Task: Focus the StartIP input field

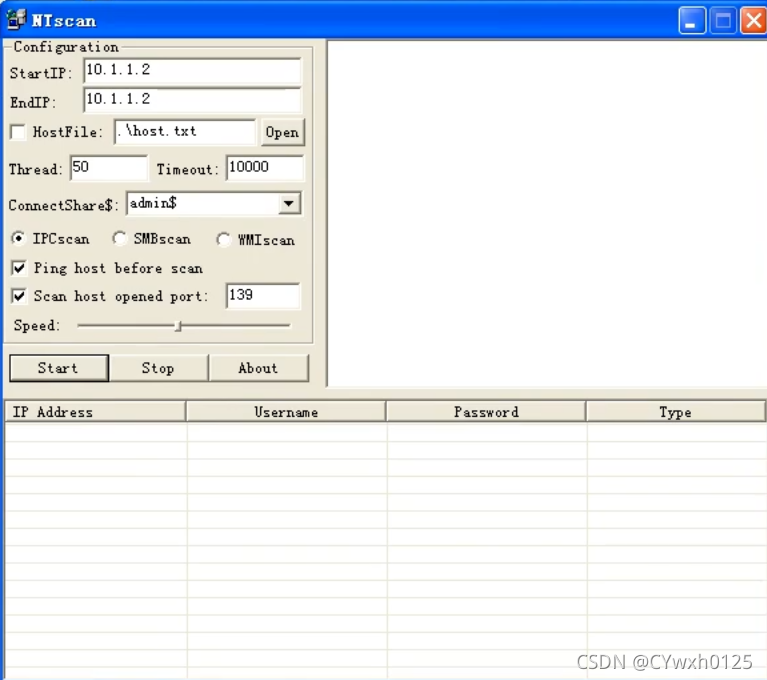Action: coord(192,71)
